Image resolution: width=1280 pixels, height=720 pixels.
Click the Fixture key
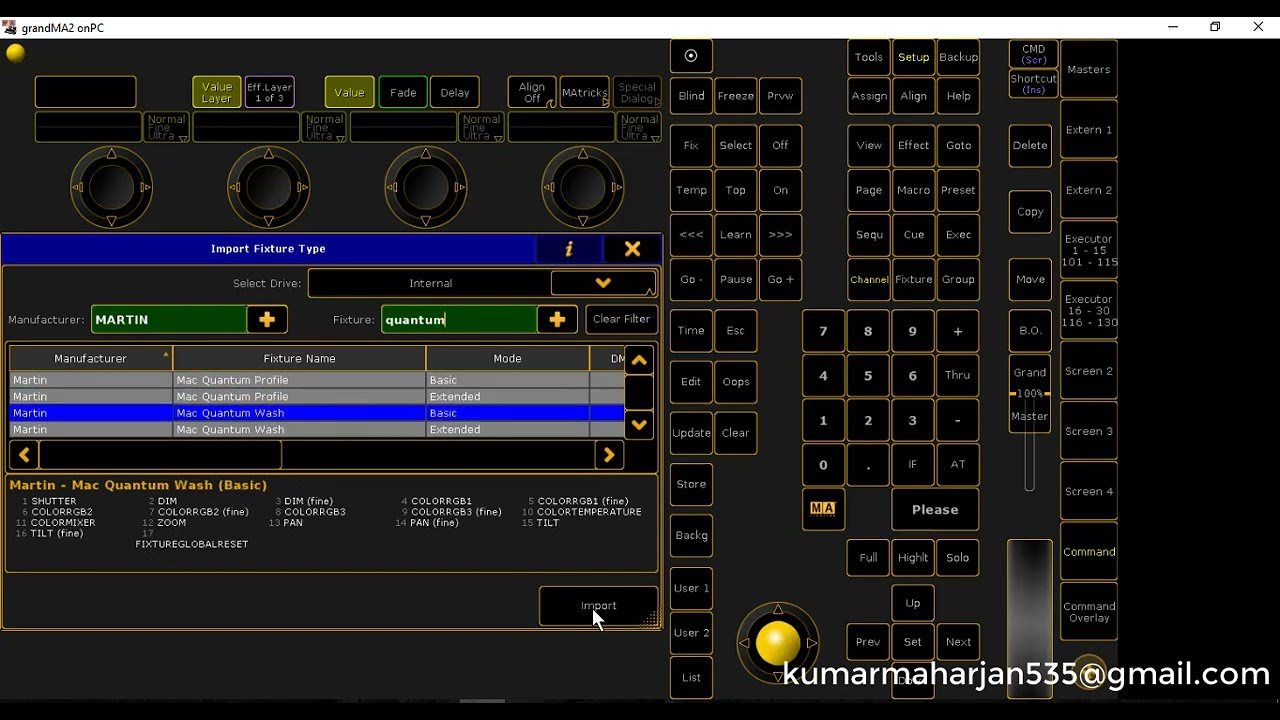pos(913,279)
